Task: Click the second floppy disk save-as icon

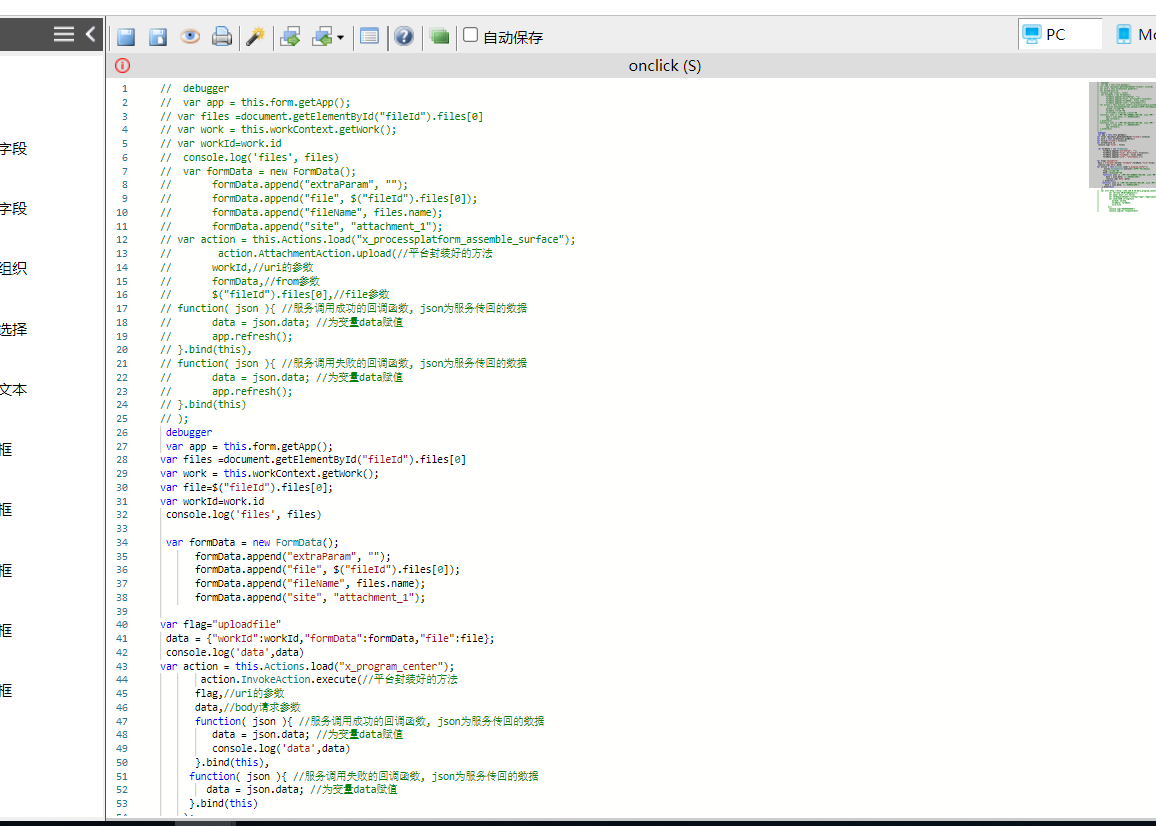Action: [158, 37]
